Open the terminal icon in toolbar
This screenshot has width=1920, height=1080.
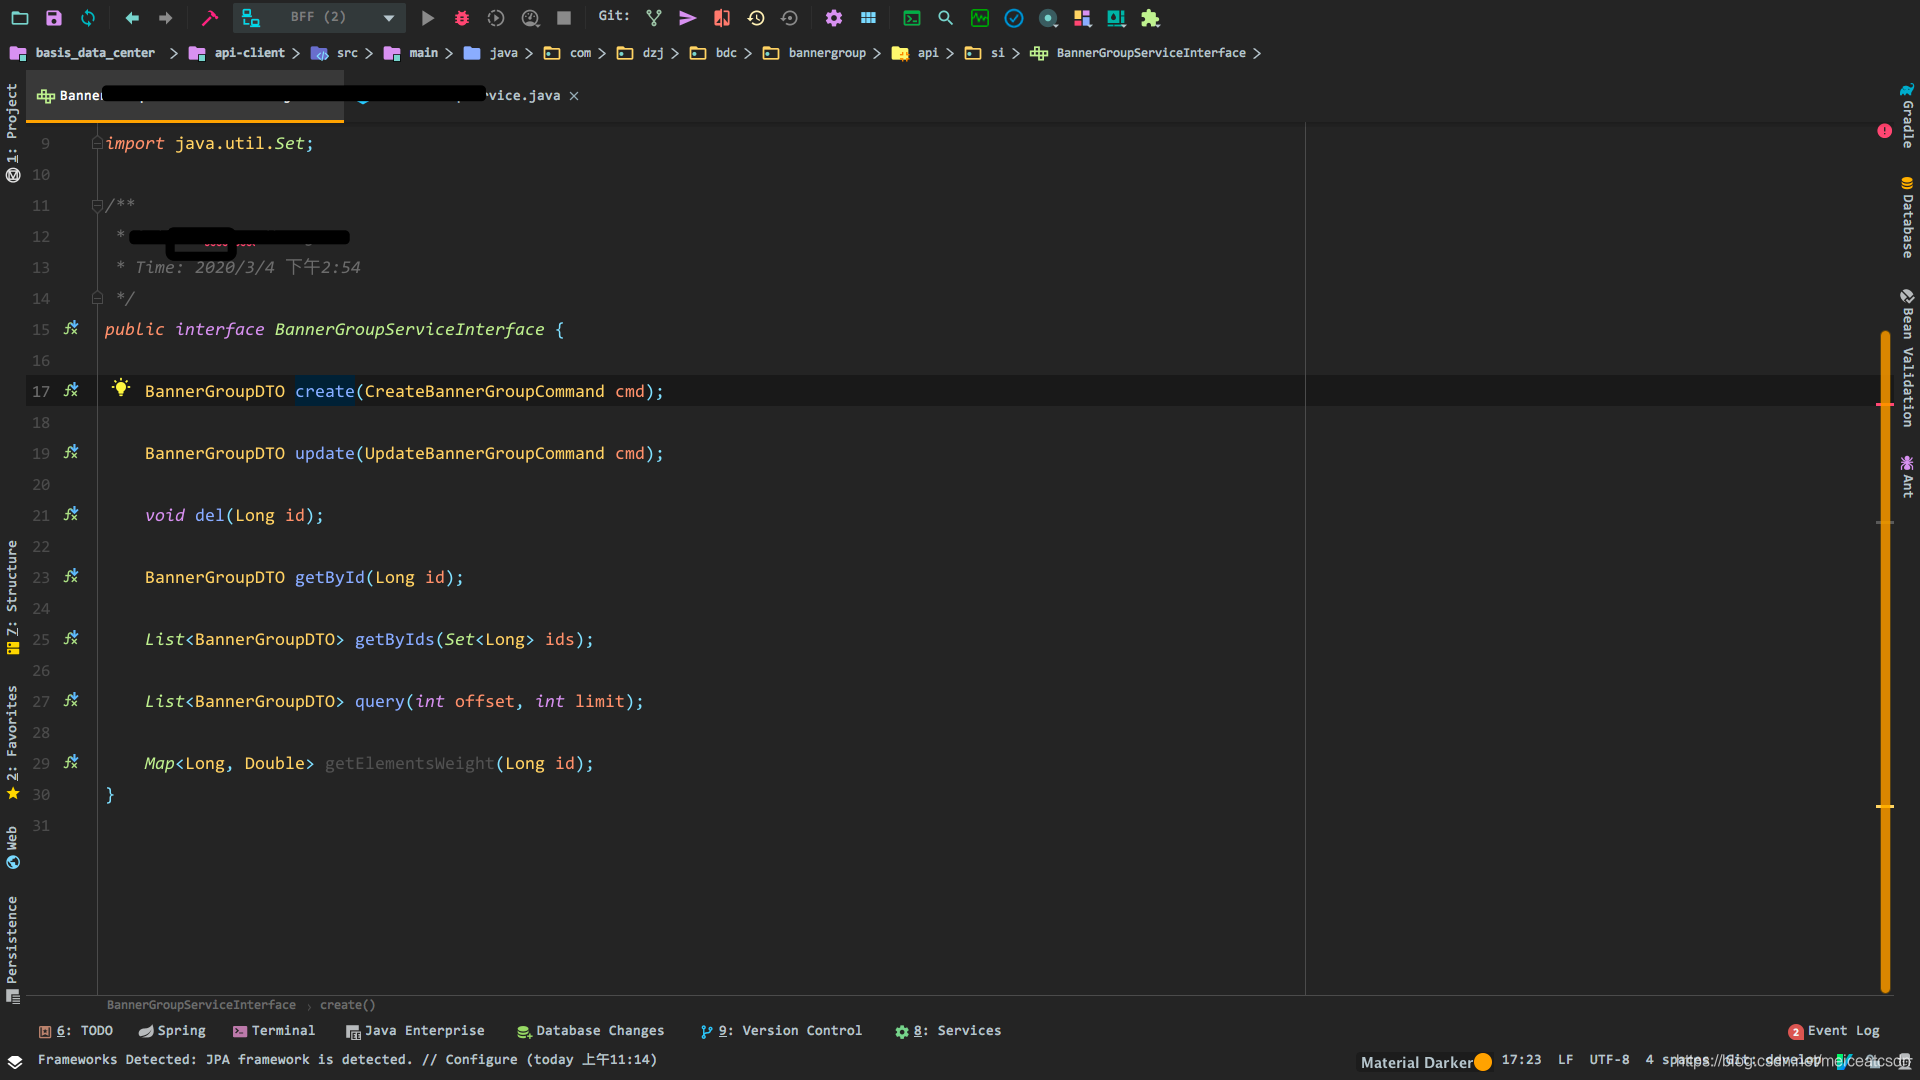pyautogui.click(x=911, y=18)
